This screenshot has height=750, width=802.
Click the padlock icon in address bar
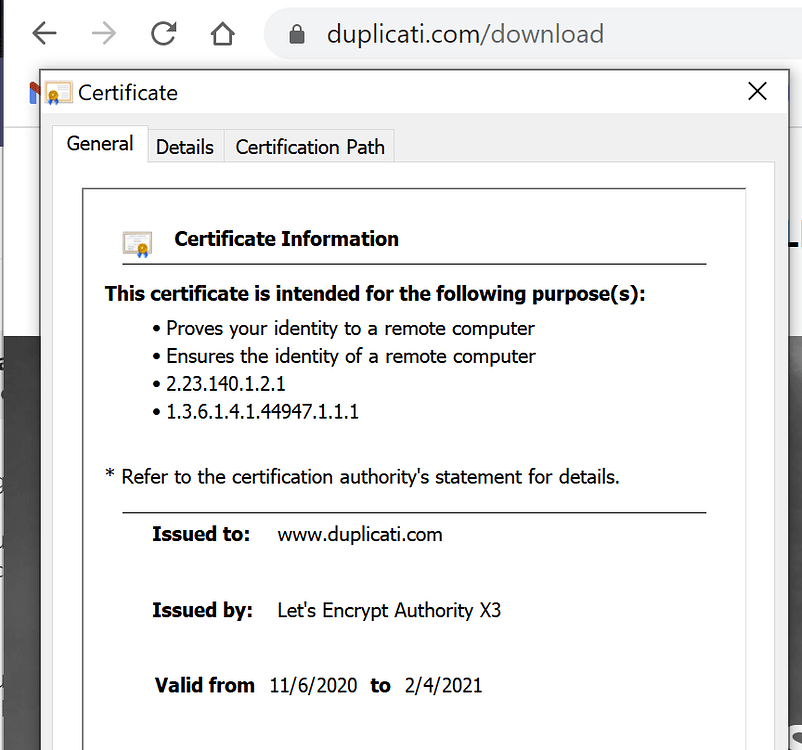point(297,34)
